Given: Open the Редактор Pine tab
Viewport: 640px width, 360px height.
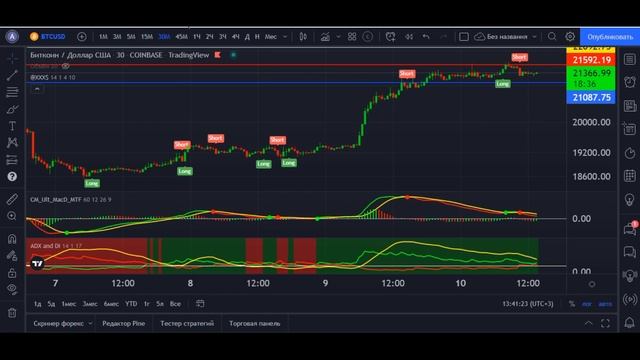Looking at the screenshot, I should (124, 323).
